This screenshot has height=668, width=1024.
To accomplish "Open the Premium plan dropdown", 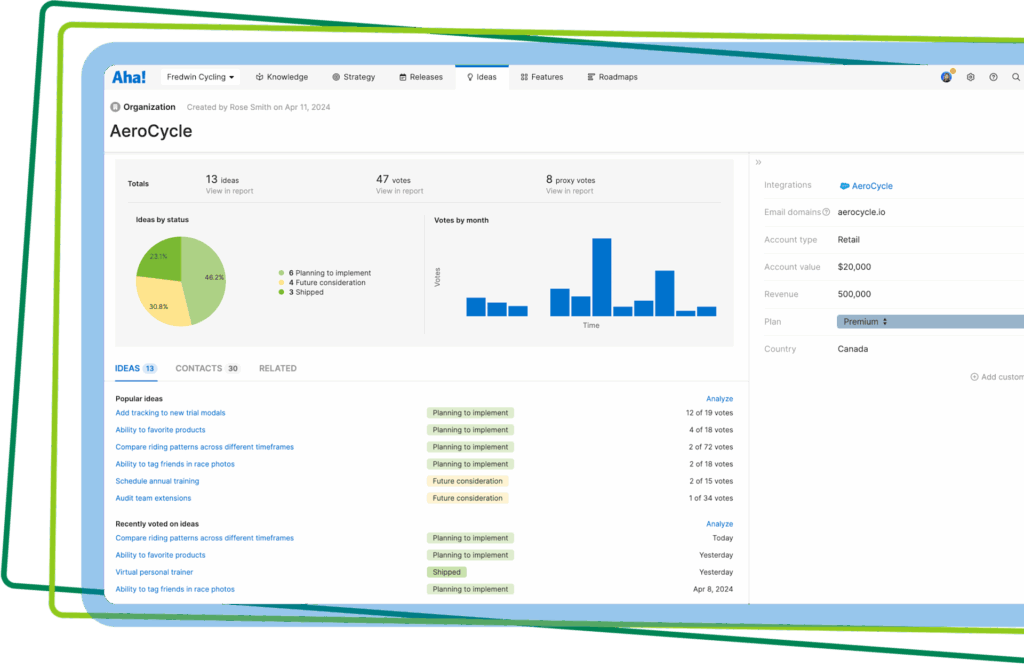I will 930,322.
